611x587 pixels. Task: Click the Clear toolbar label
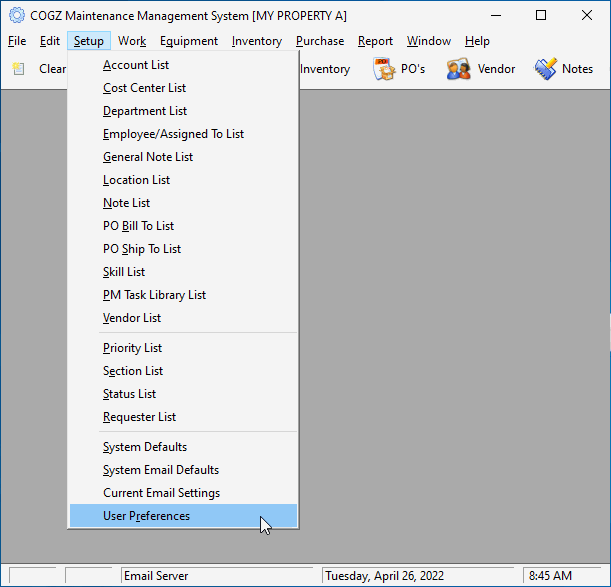pyautogui.click(x=53, y=69)
